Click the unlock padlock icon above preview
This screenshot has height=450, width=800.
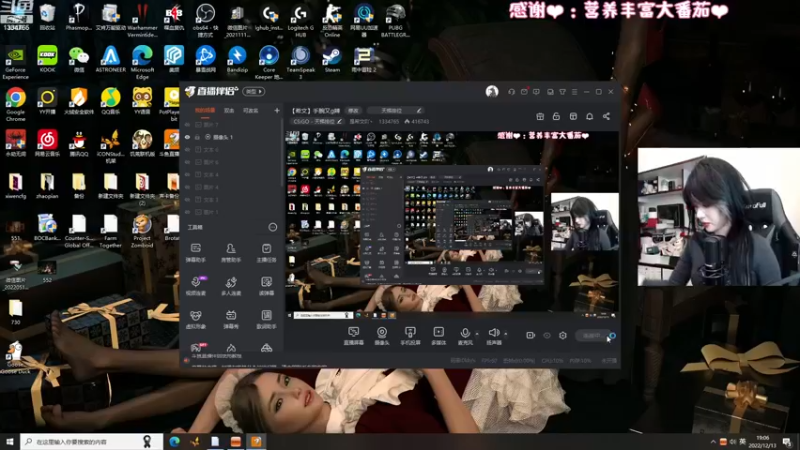pyautogui.click(x=556, y=116)
